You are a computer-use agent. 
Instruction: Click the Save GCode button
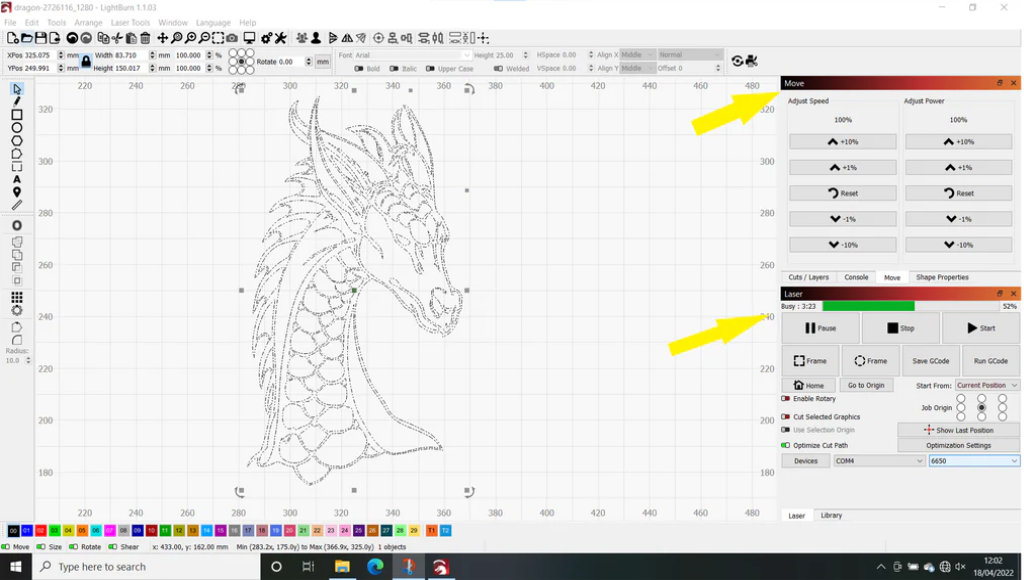931,361
